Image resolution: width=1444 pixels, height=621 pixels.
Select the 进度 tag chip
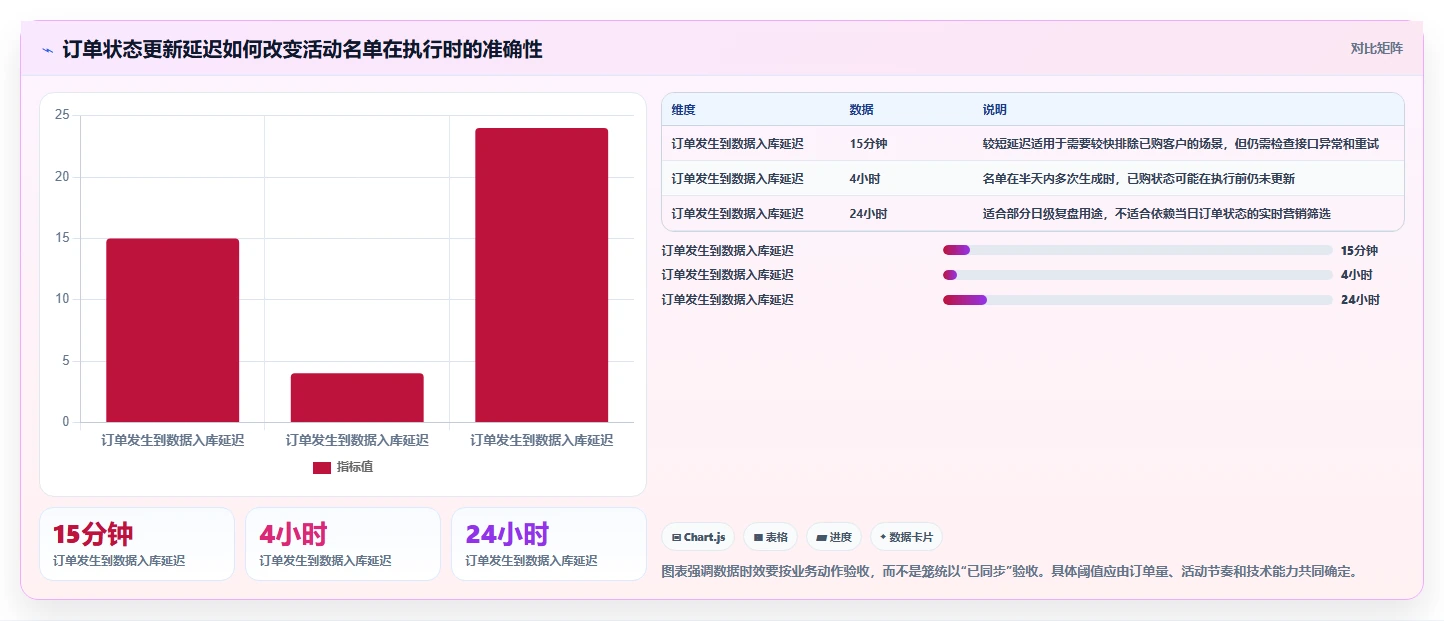pos(834,537)
